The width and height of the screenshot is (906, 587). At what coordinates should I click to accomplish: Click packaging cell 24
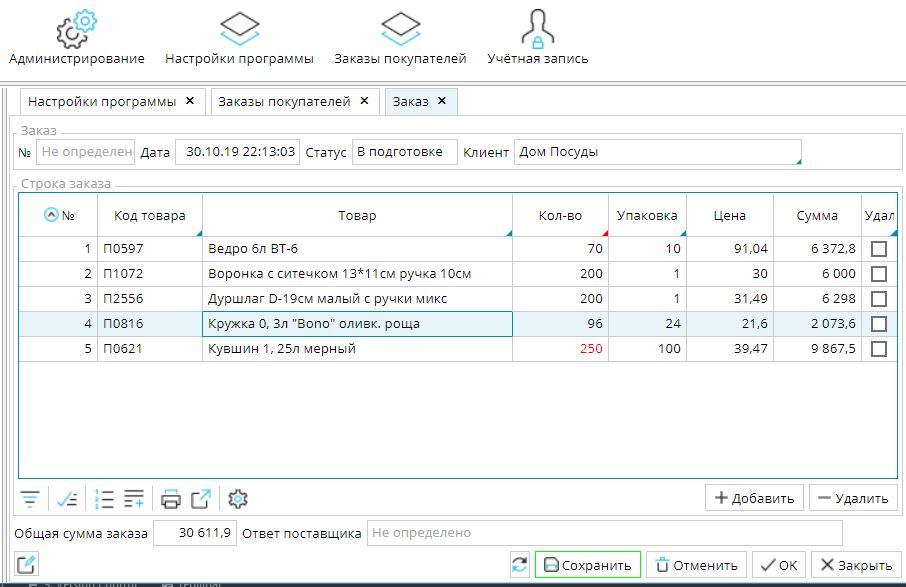point(647,324)
